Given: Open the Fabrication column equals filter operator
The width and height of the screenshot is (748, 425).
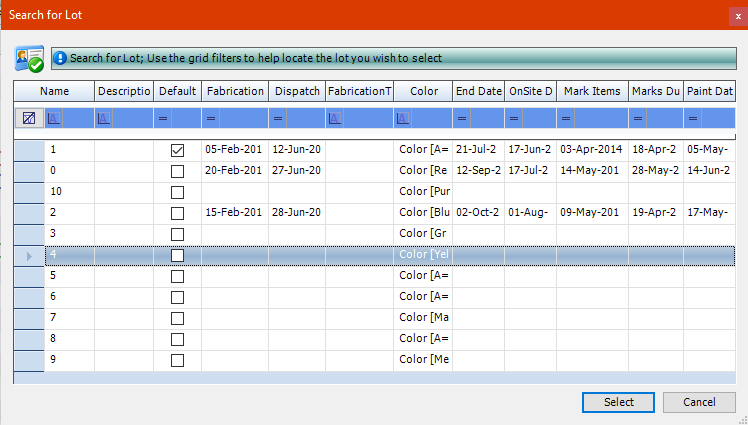Looking at the screenshot, I should pyautogui.click(x=211, y=118).
